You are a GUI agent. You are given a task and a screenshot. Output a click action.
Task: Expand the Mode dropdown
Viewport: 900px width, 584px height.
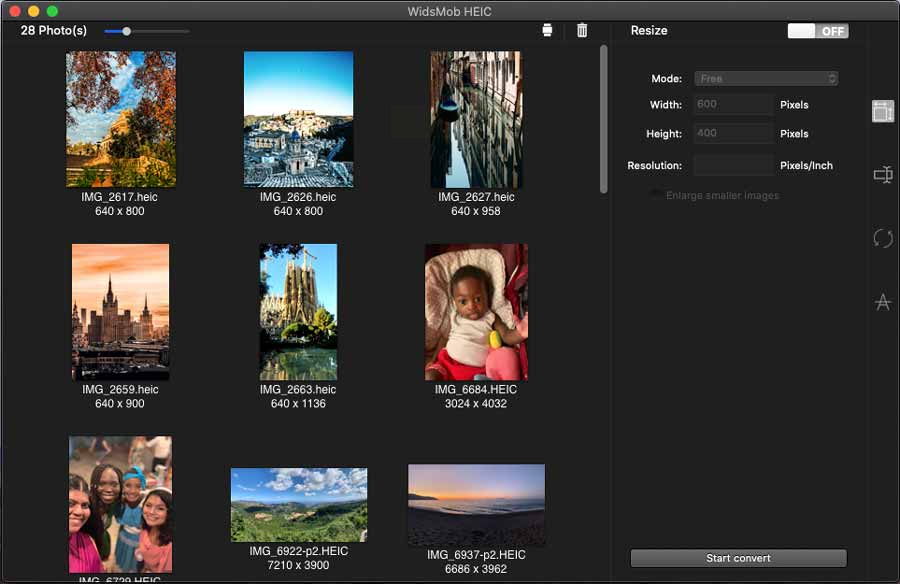(766, 78)
